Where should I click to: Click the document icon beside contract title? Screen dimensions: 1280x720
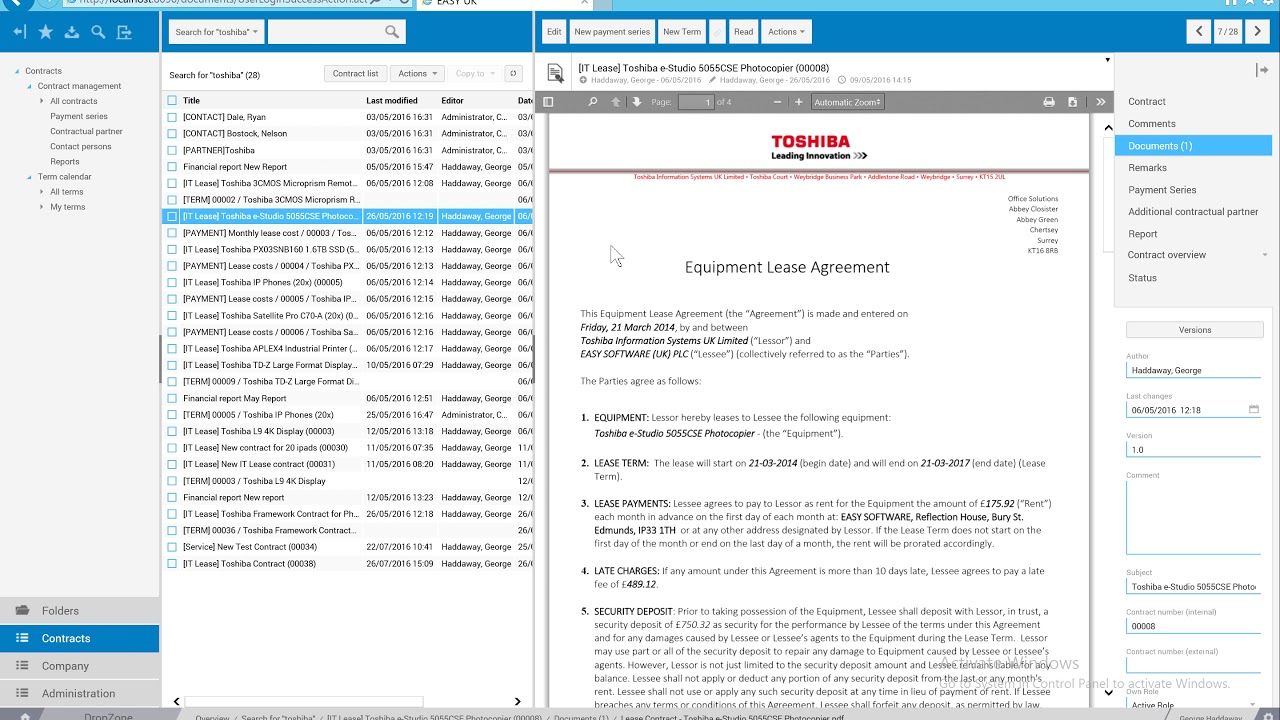556,73
